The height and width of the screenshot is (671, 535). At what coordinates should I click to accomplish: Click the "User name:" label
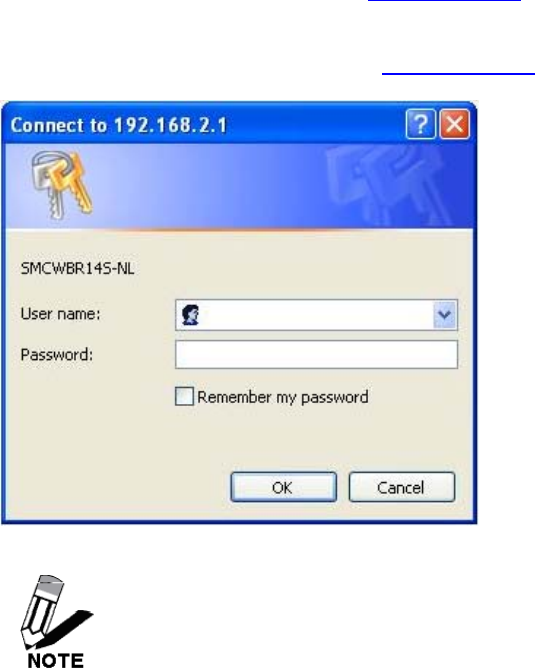pos(60,314)
